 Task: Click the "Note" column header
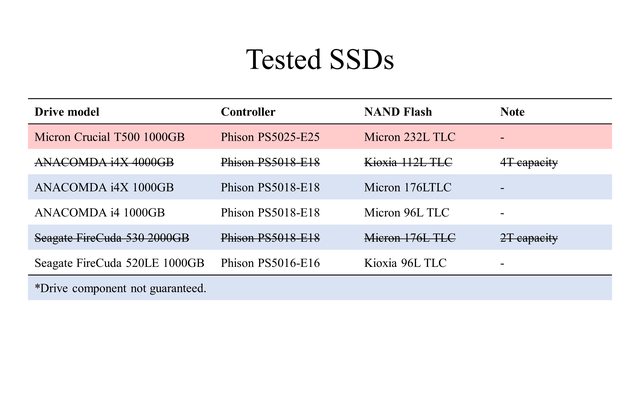[512, 112]
